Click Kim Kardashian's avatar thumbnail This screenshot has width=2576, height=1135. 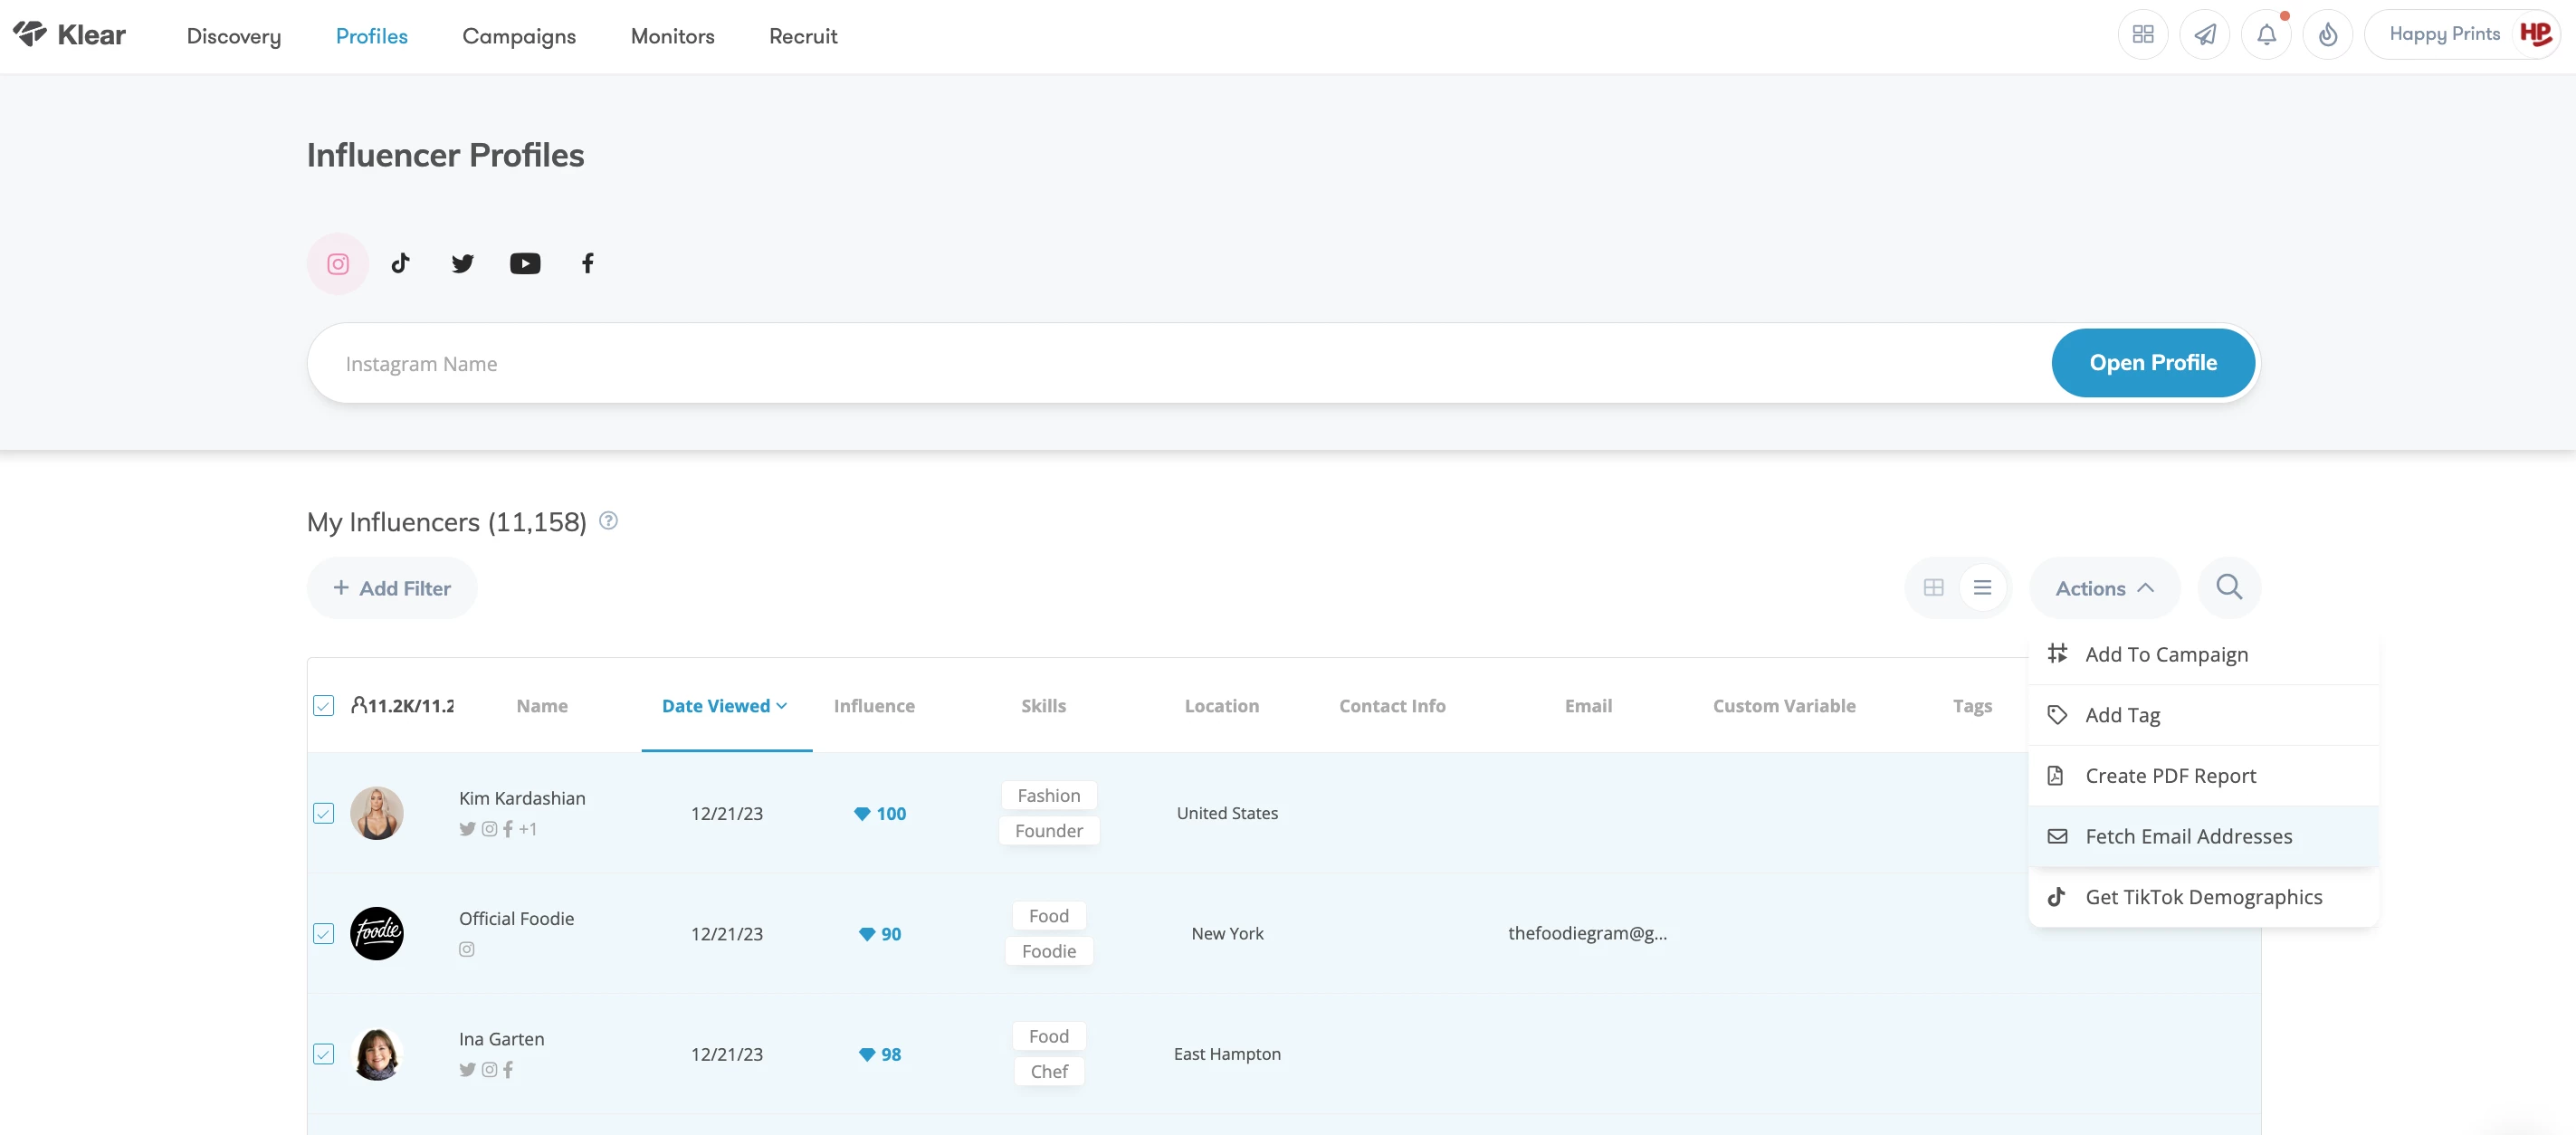click(x=377, y=814)
